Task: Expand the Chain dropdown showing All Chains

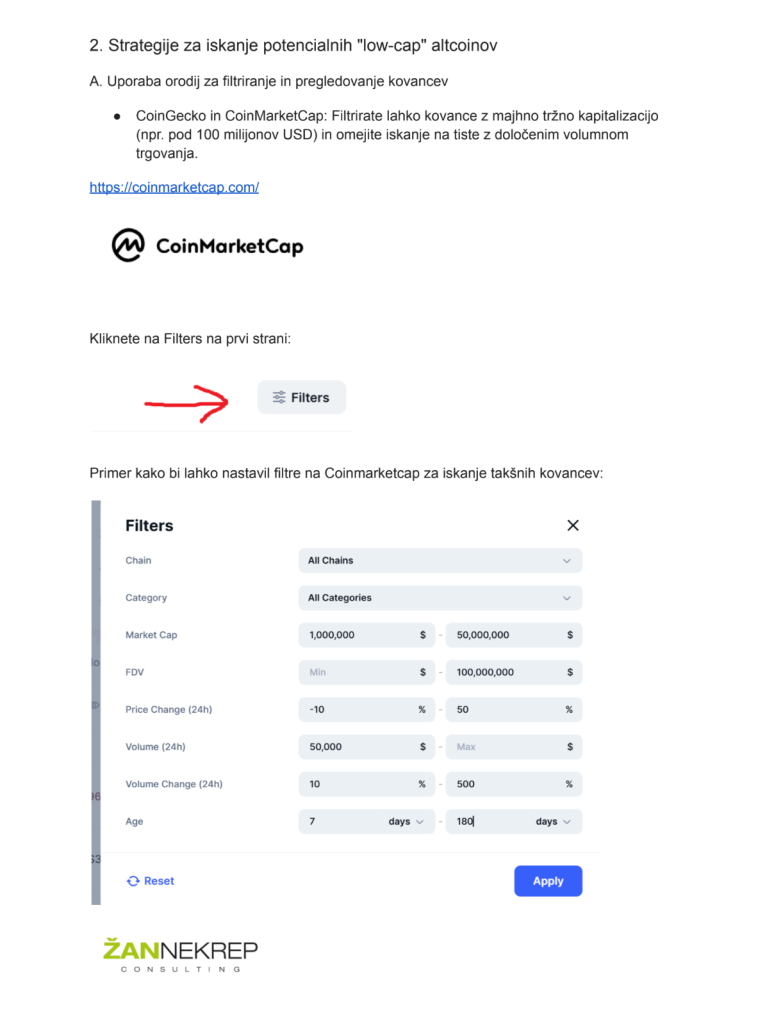Action: (x=440, y=560)
